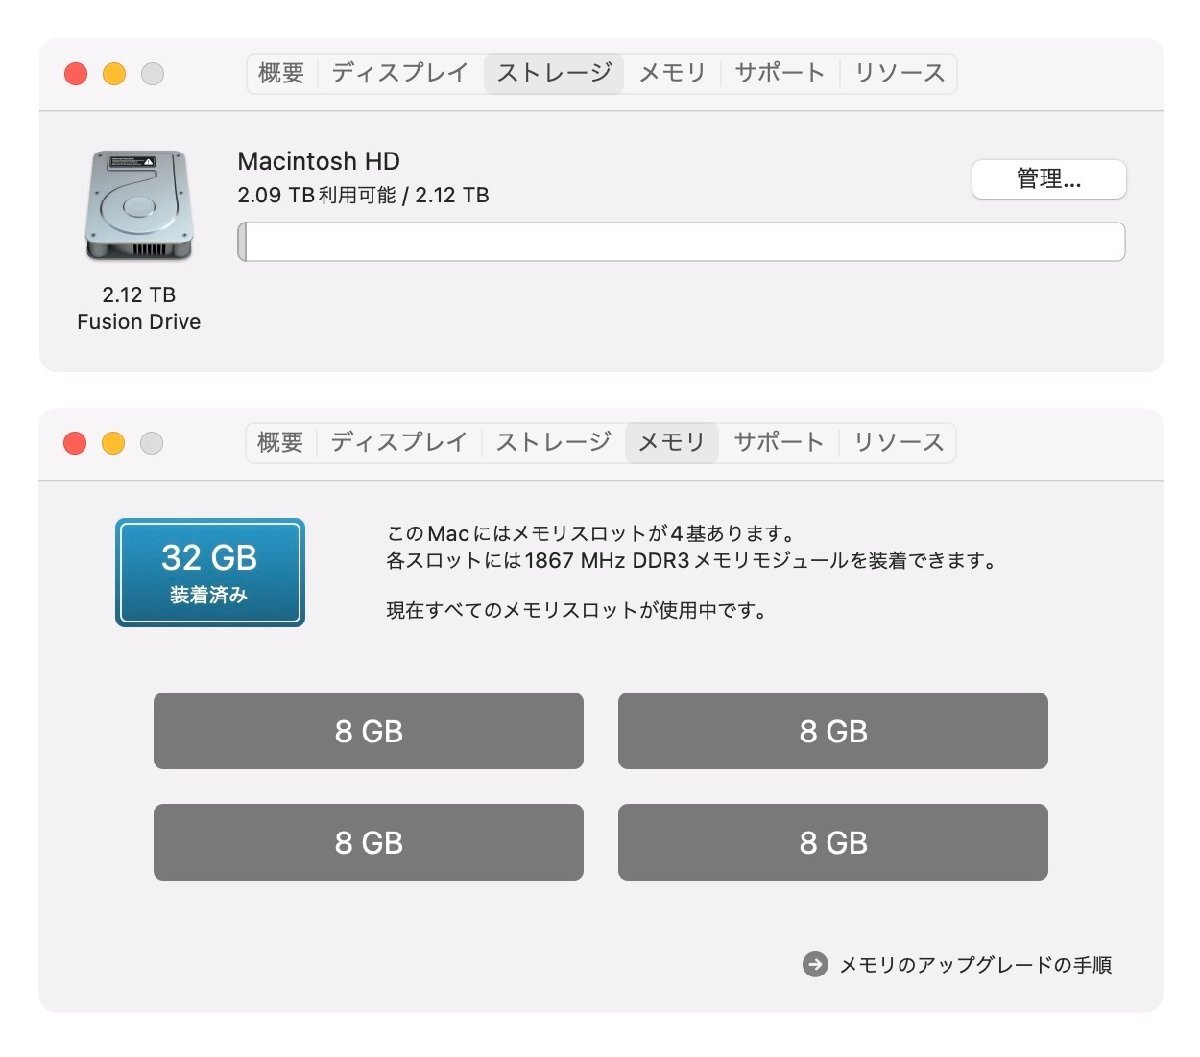Open 概要 tab in the lower window
This screenshot has width=1200, height=1057.
(x=280, y=443)
